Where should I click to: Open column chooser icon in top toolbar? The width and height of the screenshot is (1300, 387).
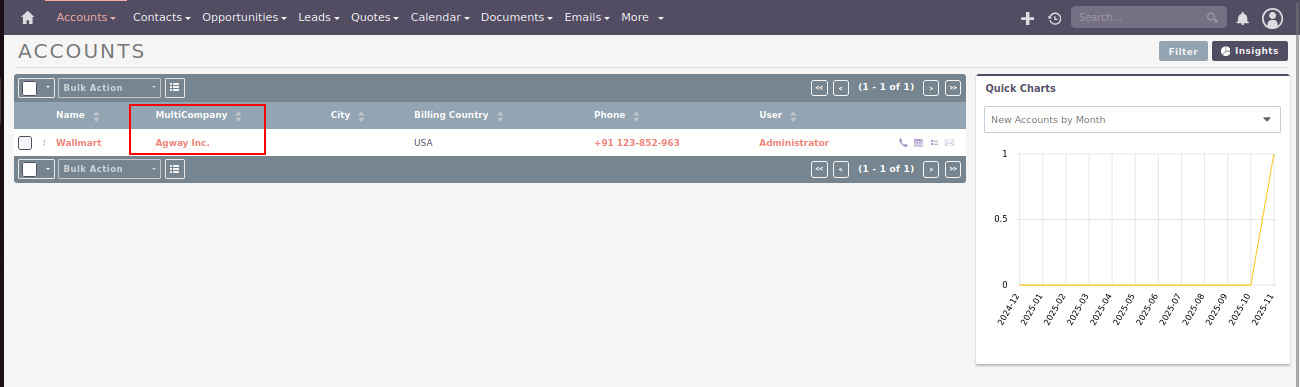coord(175,88)
